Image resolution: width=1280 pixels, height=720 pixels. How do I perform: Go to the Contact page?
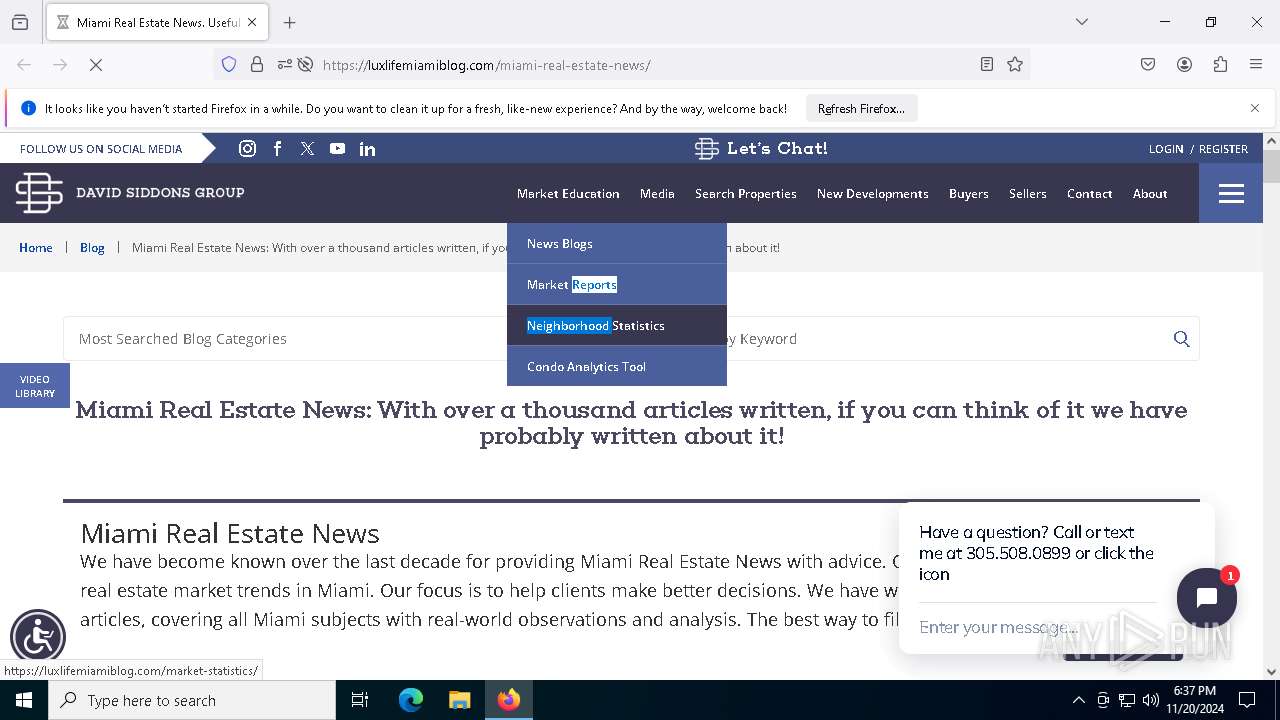pos(1089,193)
